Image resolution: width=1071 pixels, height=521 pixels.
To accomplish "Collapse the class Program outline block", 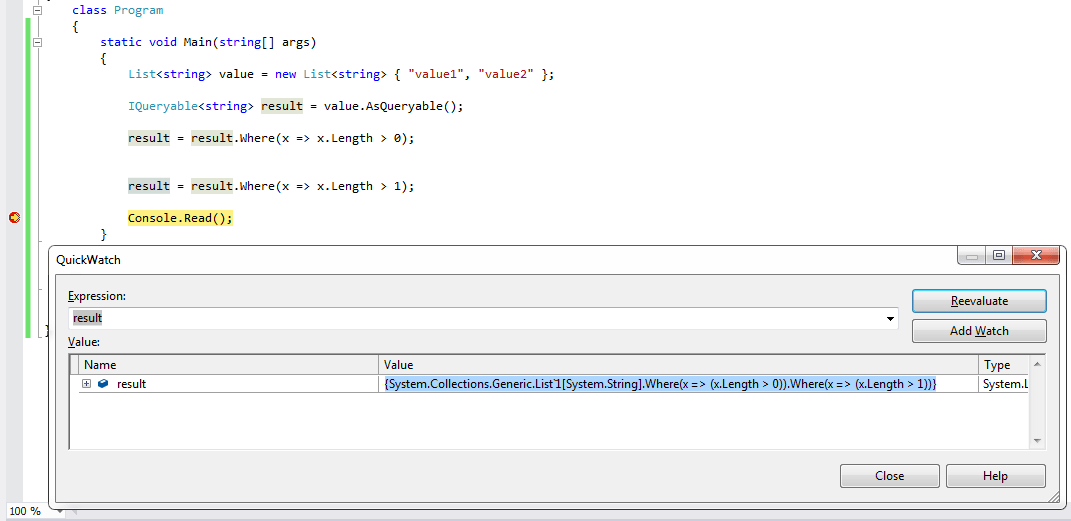I will coord(38,10).
